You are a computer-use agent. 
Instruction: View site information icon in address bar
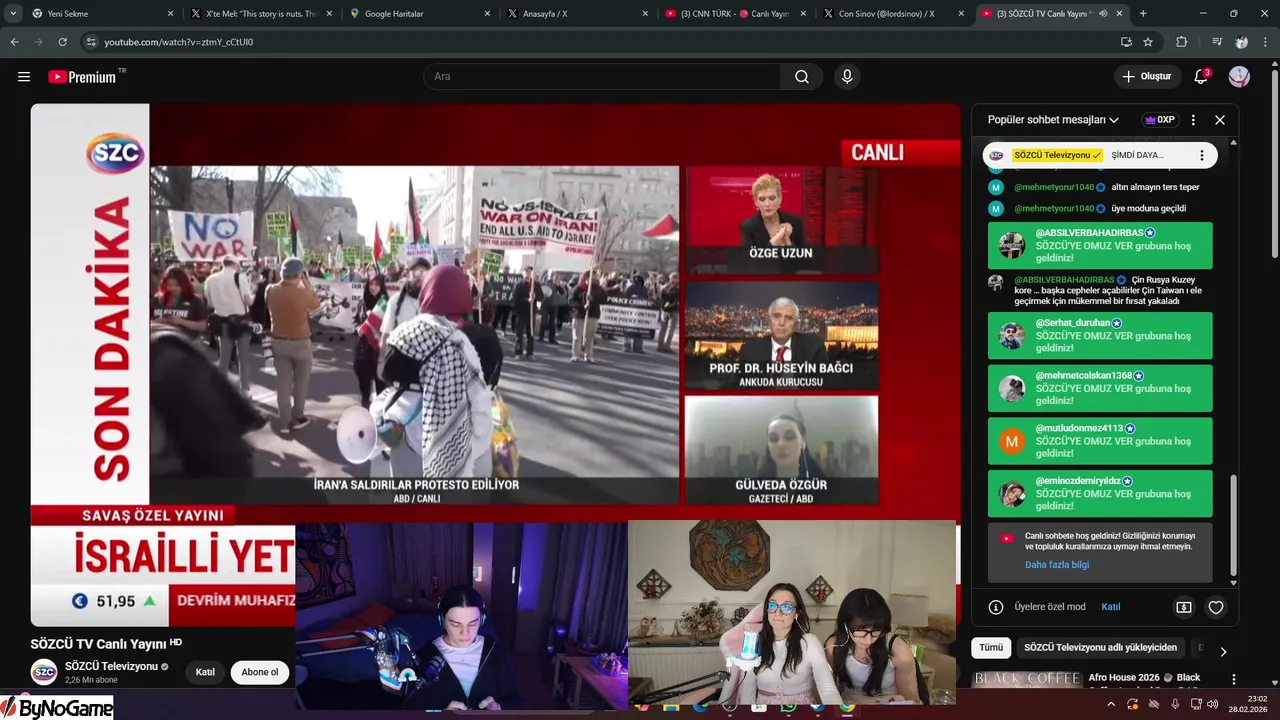coord(91,42)
